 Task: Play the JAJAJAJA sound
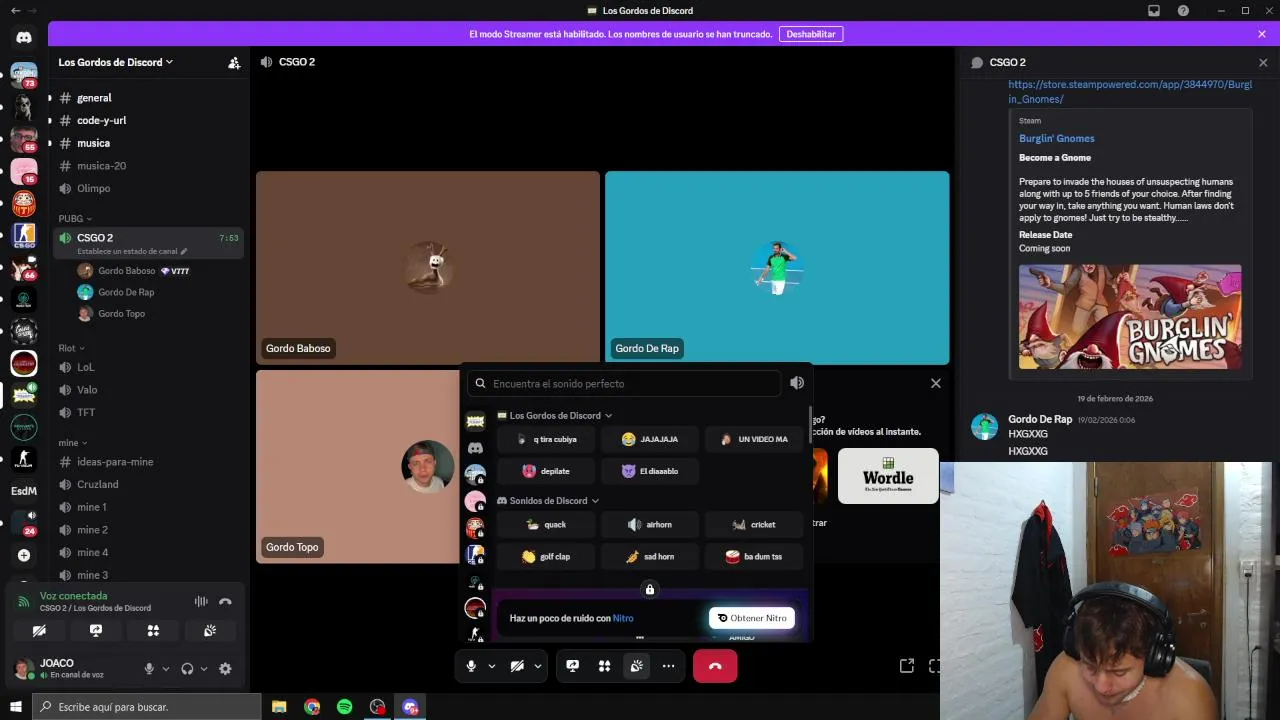point(650,439)
